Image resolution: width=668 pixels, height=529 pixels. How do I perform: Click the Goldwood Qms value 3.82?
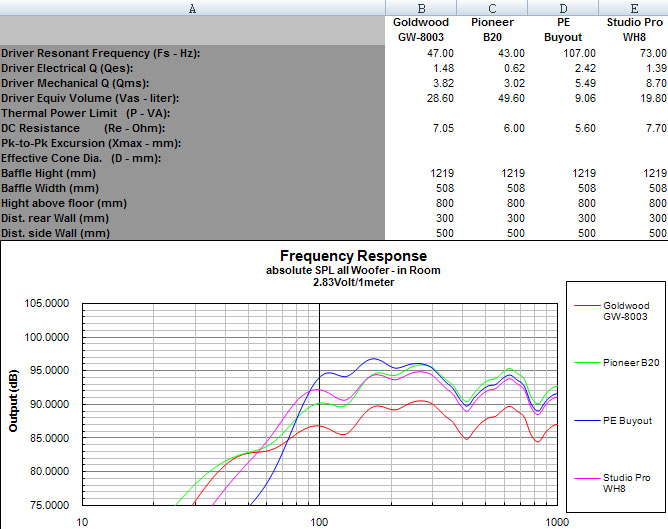(x=443, y=83)
